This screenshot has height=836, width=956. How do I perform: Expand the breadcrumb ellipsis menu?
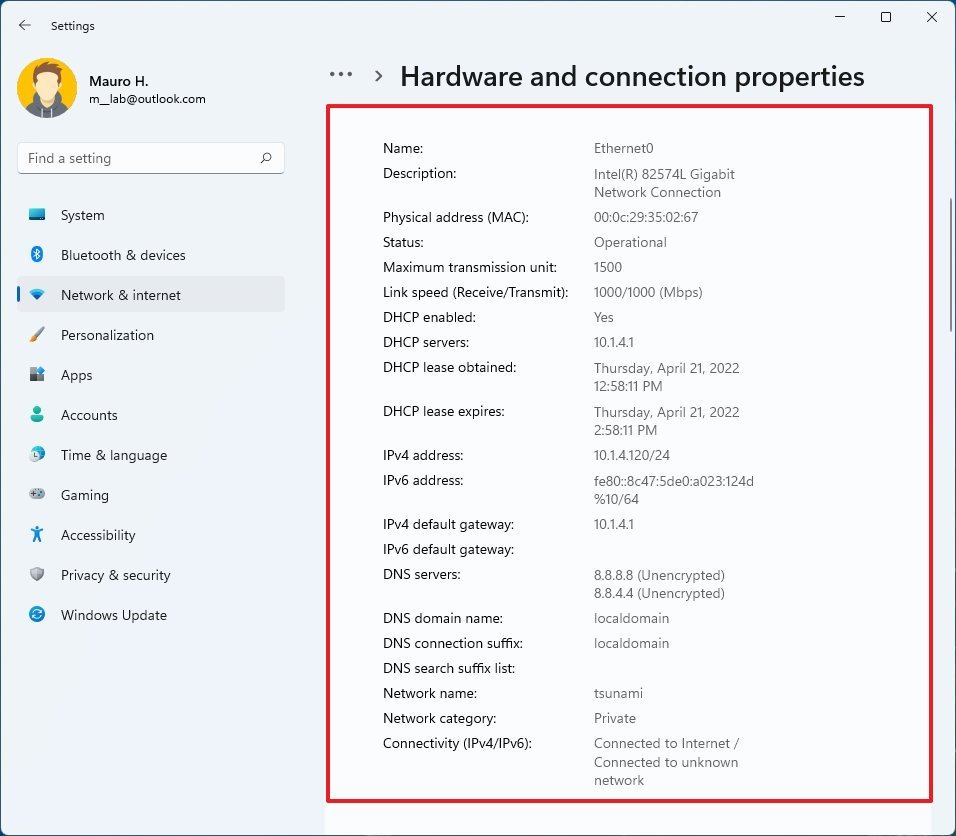click(x=341, y=75)
